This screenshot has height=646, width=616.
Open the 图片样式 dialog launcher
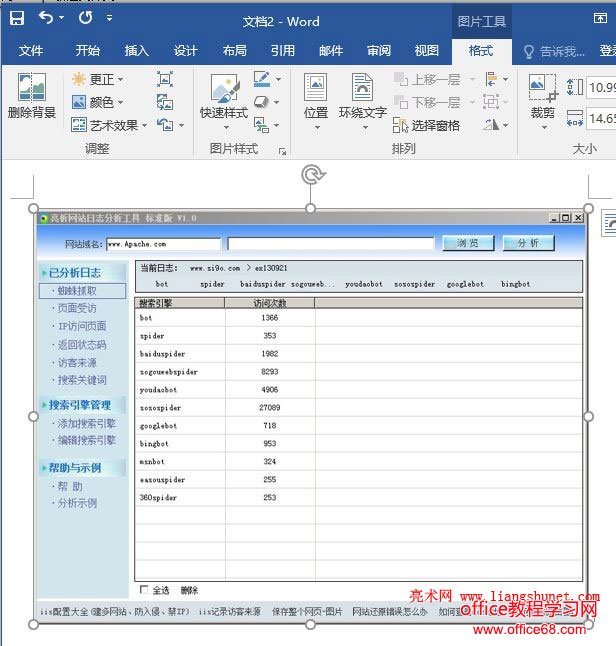(282, 152)
